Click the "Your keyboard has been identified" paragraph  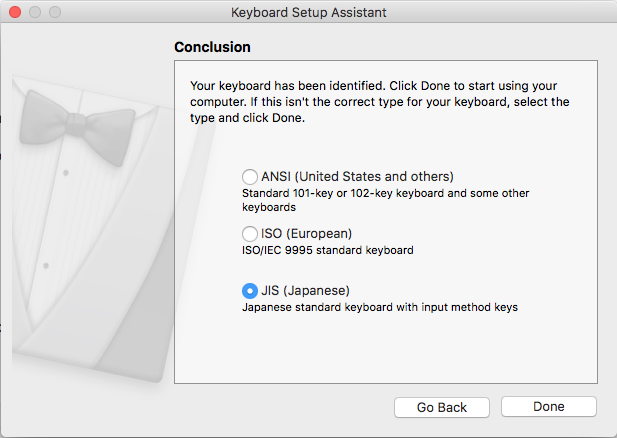tap(380, 102)
